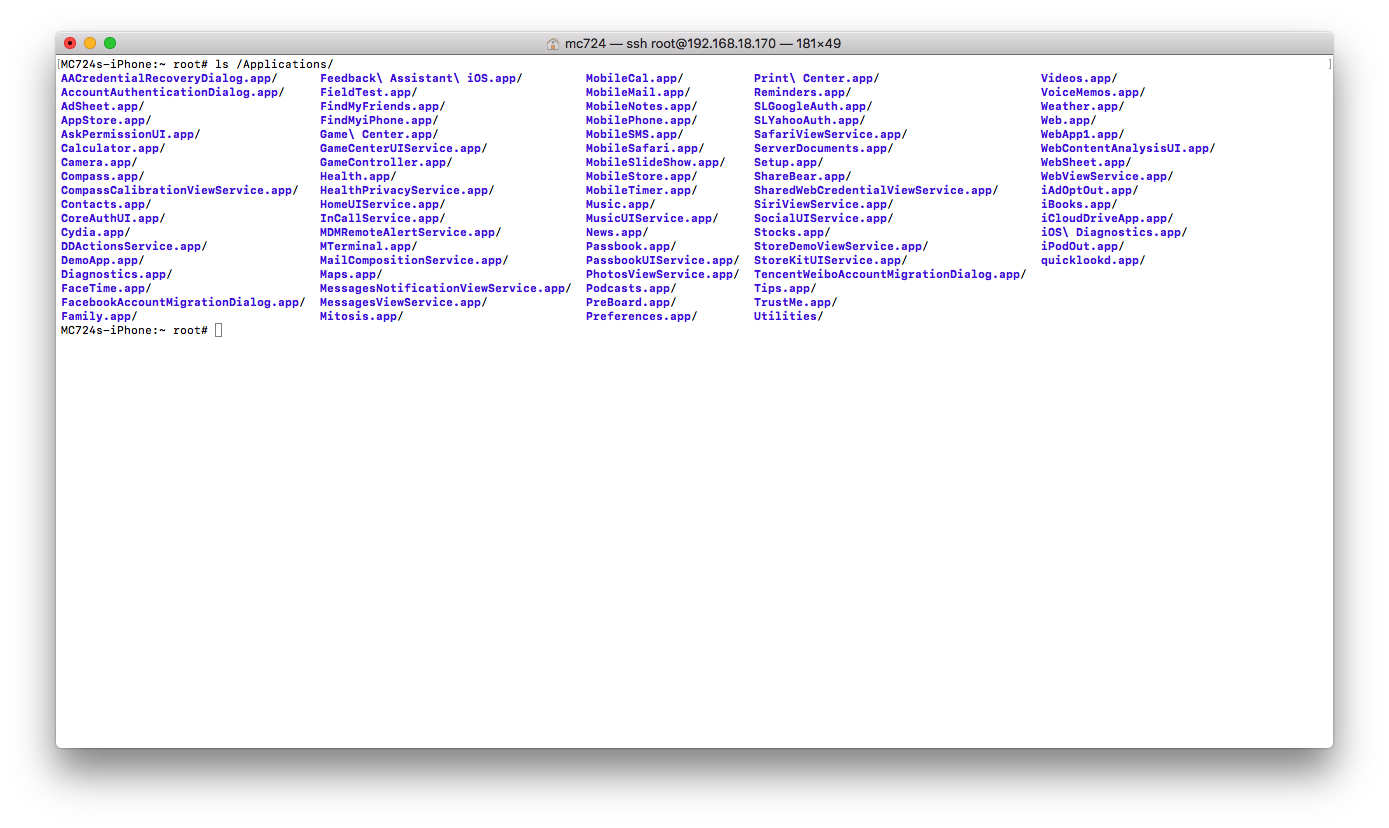Click the 'ShareBear.app/' directory
The image size is (1389, 828).
pyautogui.click(x=803, y=176)
